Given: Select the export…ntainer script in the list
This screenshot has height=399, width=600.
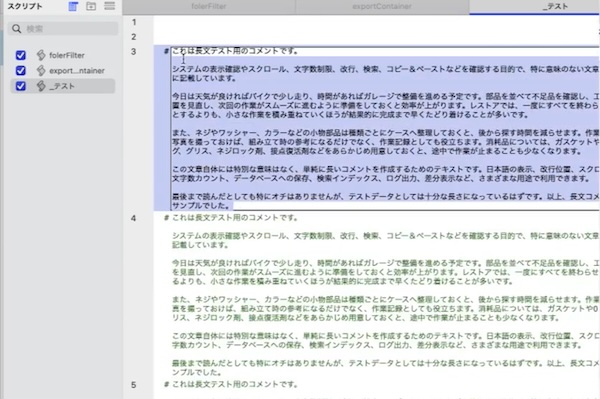Looking at the screenshot, I should click(x=63, y=70).
